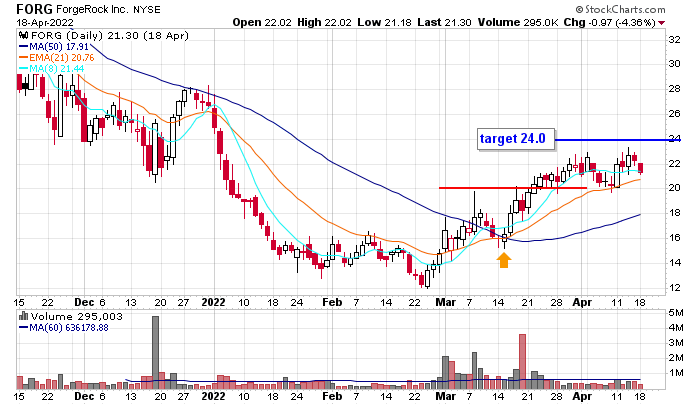The image size is (700, 405).
Task: Click the 2022 label under the price chart
Action: pyautogui.click(x=213, y=302)
